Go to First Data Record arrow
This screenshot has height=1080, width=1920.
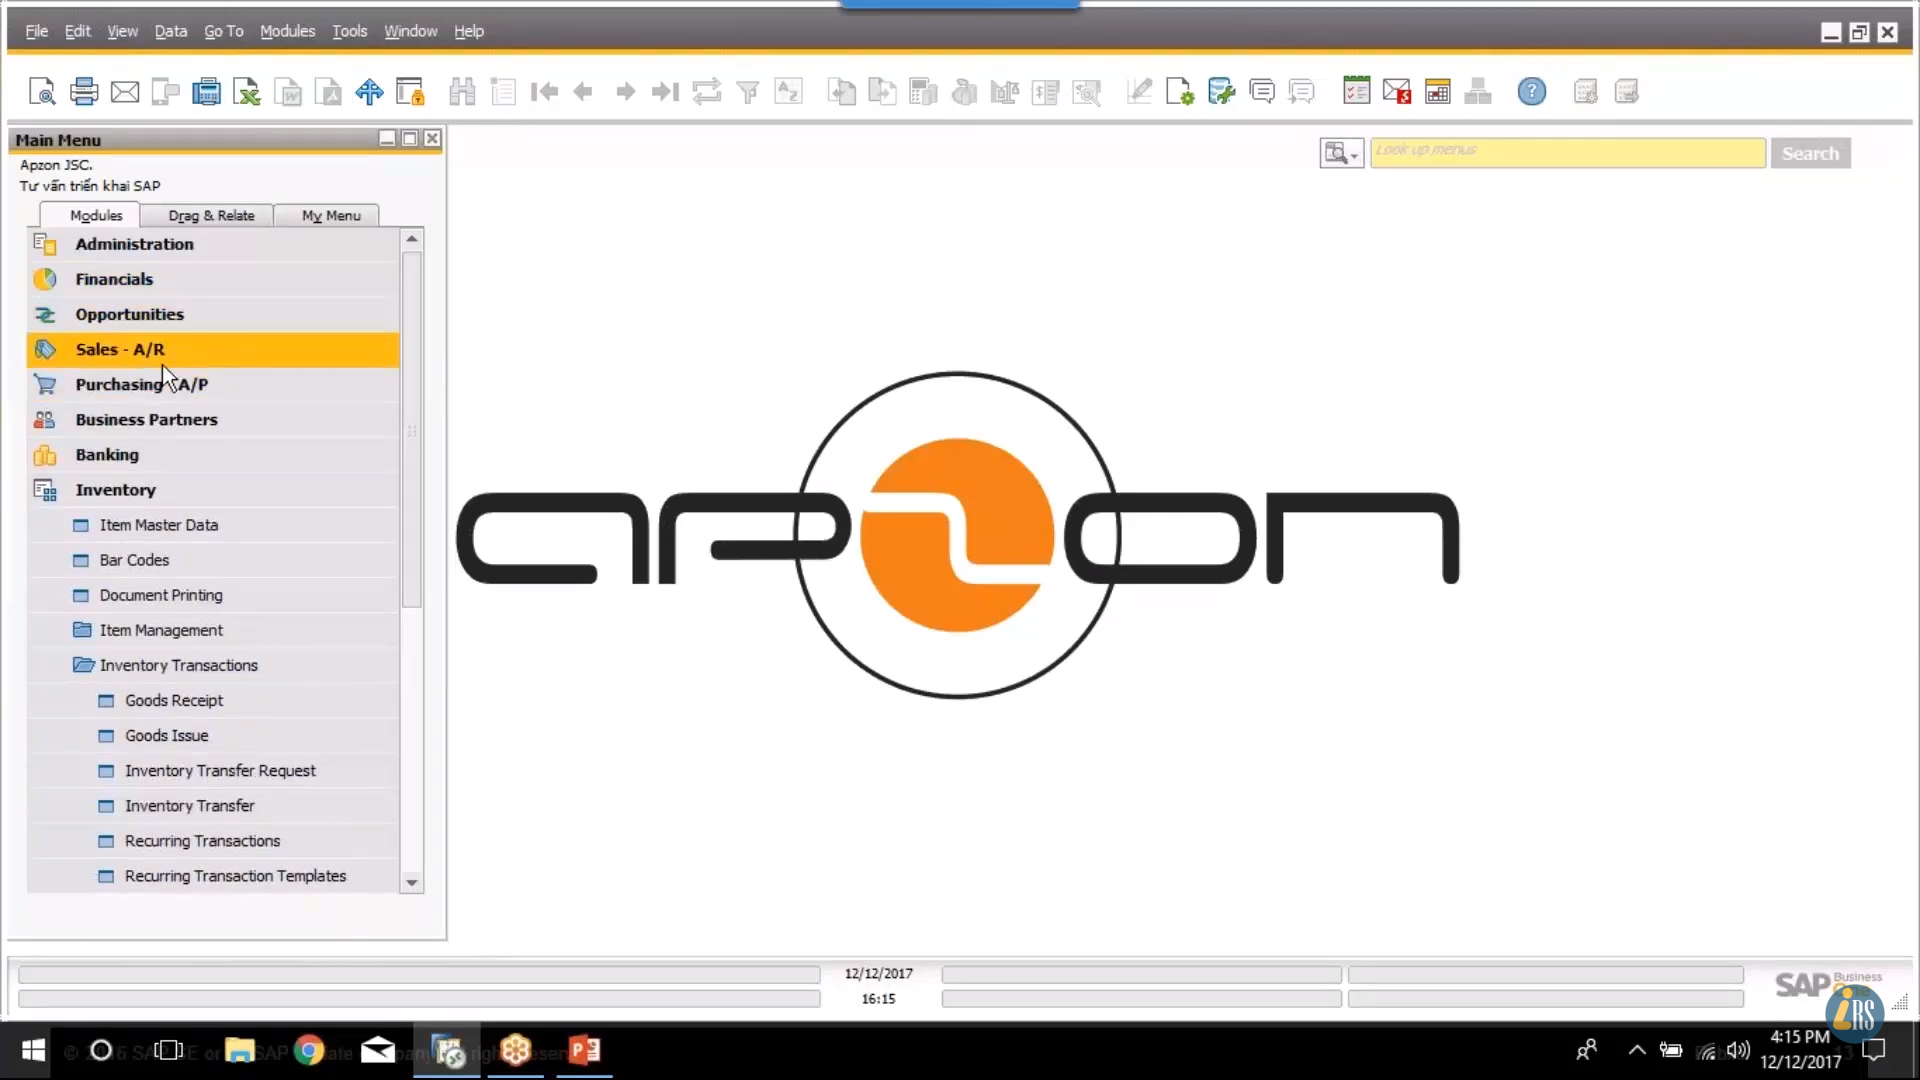tap(544, 92)
